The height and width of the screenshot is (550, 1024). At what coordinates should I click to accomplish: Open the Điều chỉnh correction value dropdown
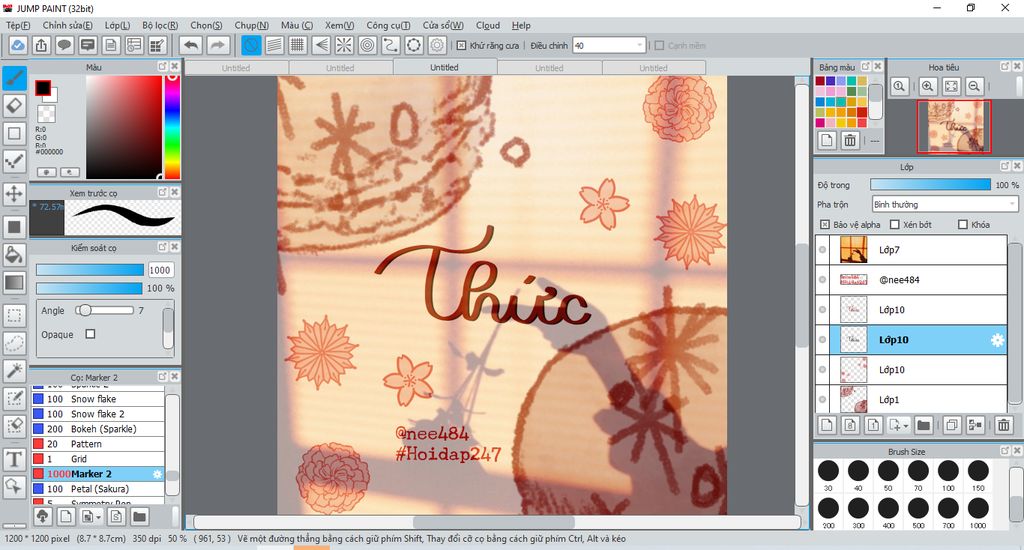[x=639, y=45]
